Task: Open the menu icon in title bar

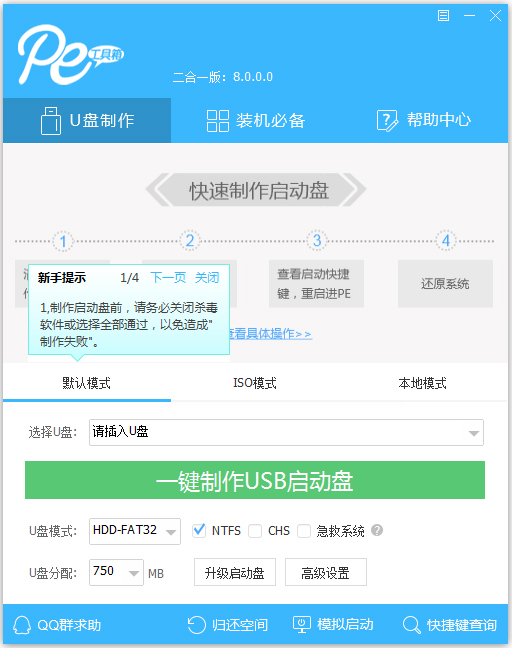Action: coord(443,16)
